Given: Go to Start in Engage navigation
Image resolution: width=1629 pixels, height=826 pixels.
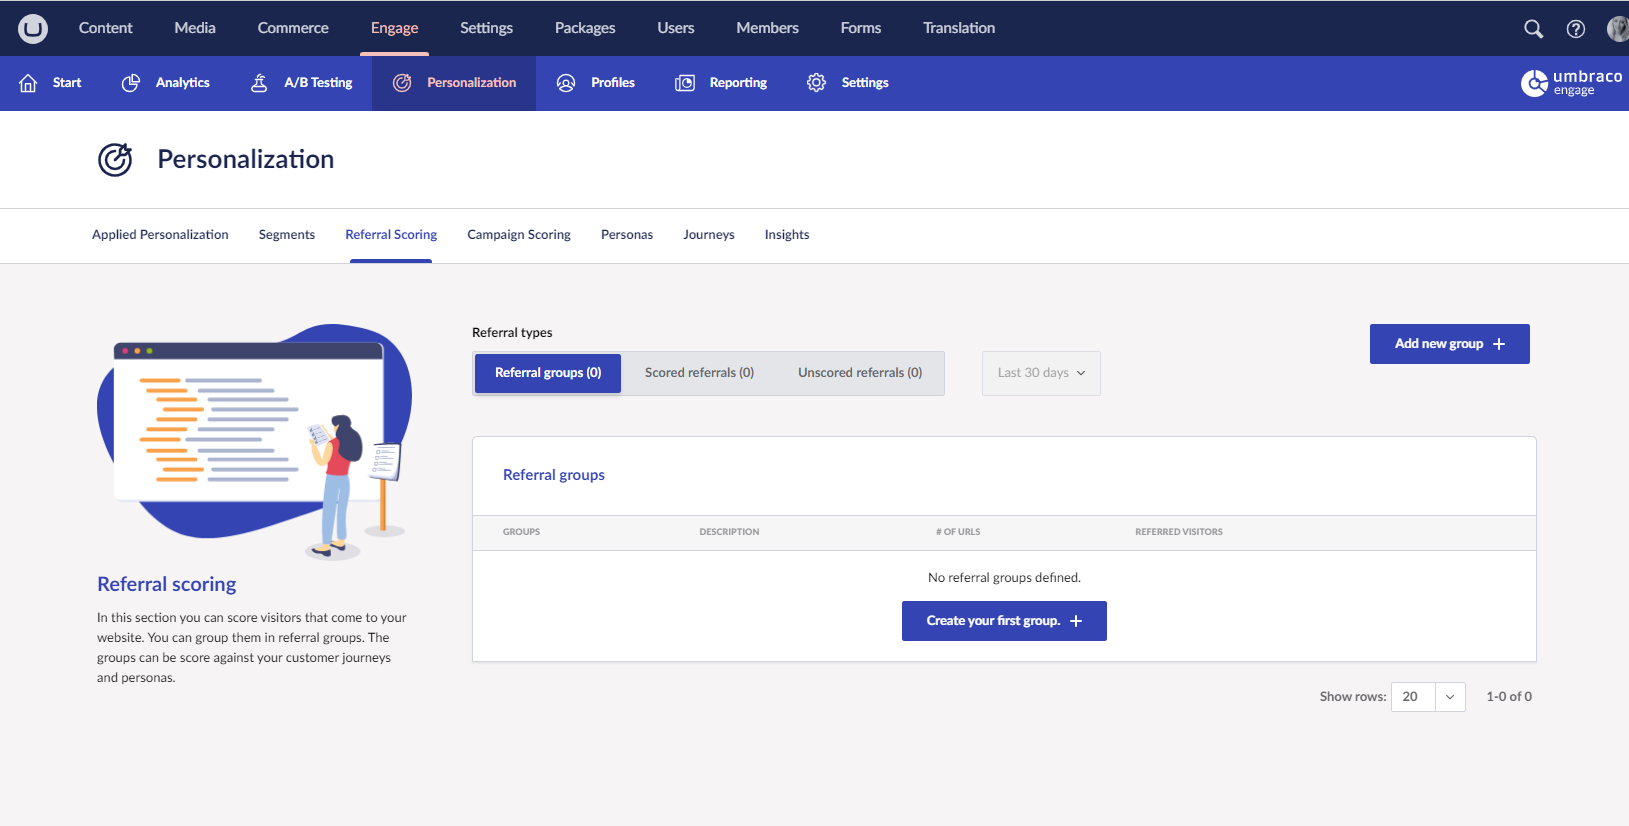Looking at the screenshot, I should (51, 83).
